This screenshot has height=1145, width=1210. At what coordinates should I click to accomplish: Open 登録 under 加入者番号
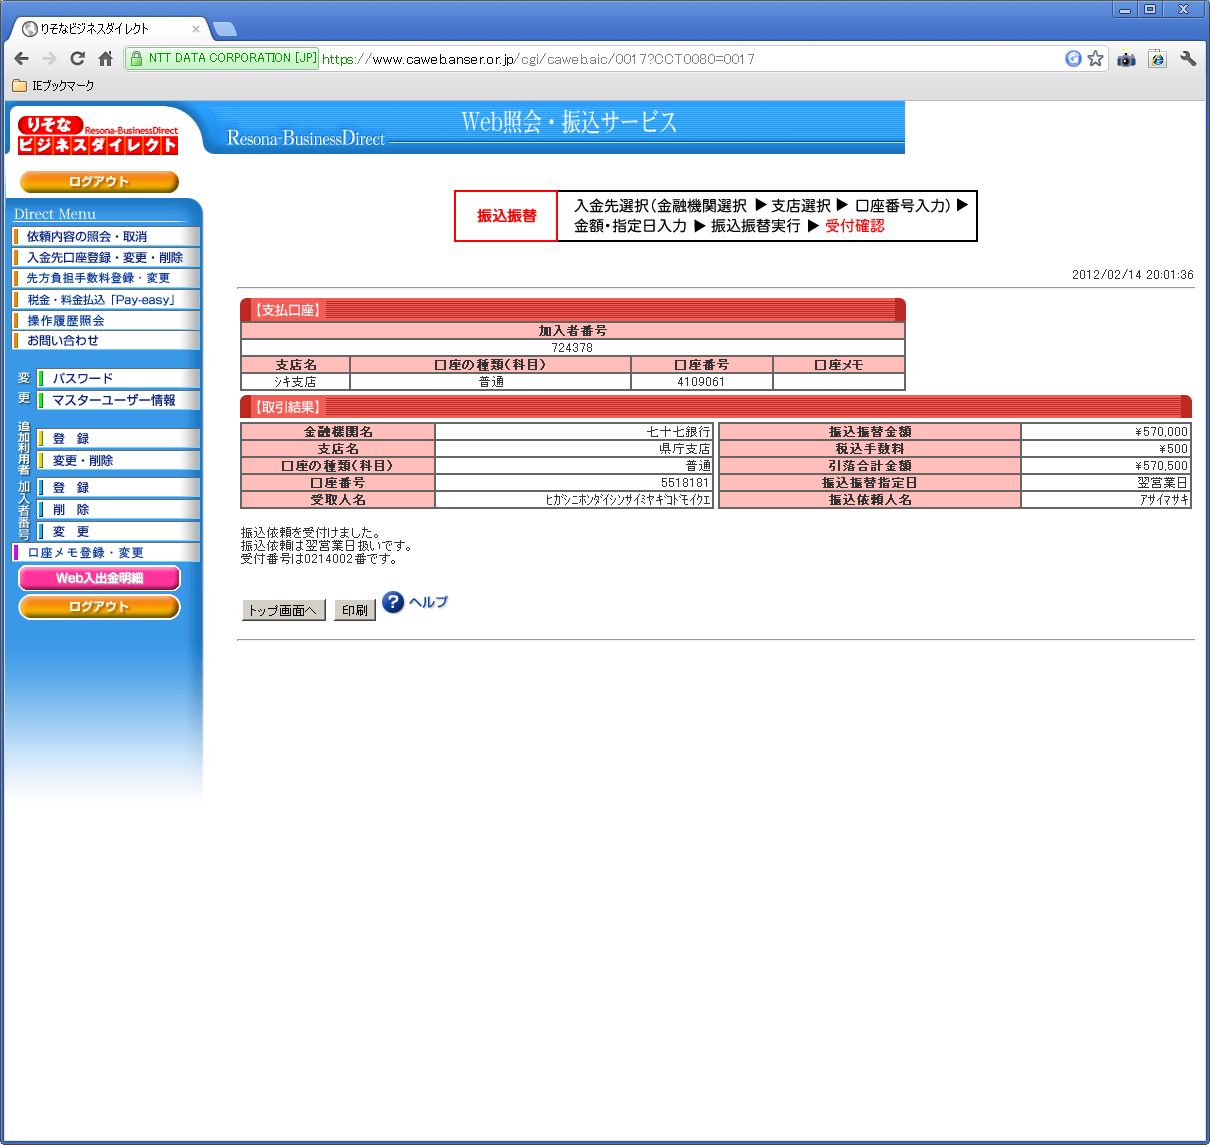tap(118, 488)
